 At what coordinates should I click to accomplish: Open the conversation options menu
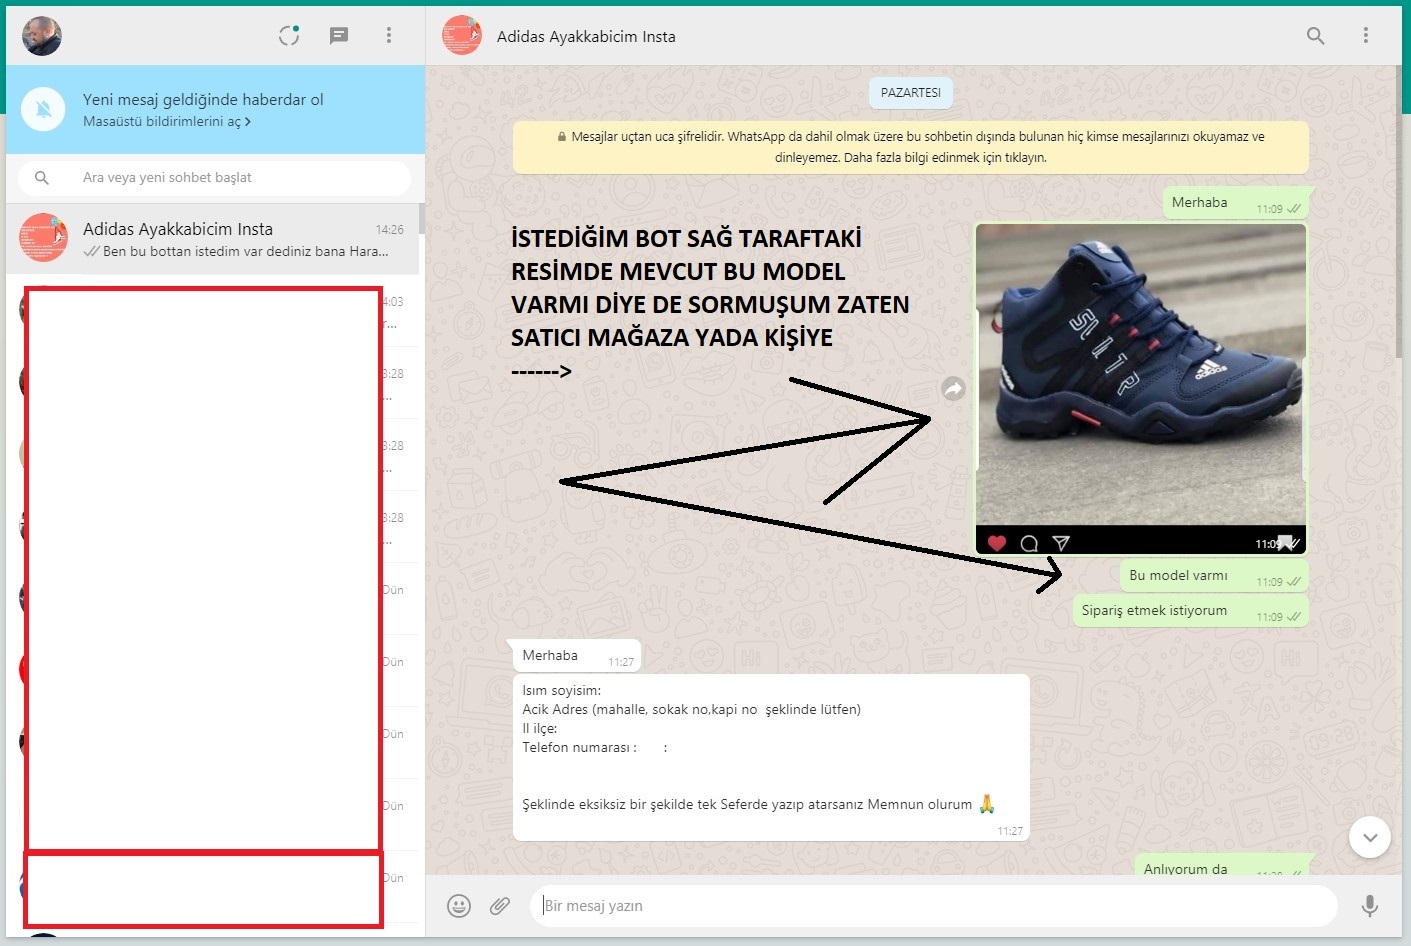(x=1366, y=36)
